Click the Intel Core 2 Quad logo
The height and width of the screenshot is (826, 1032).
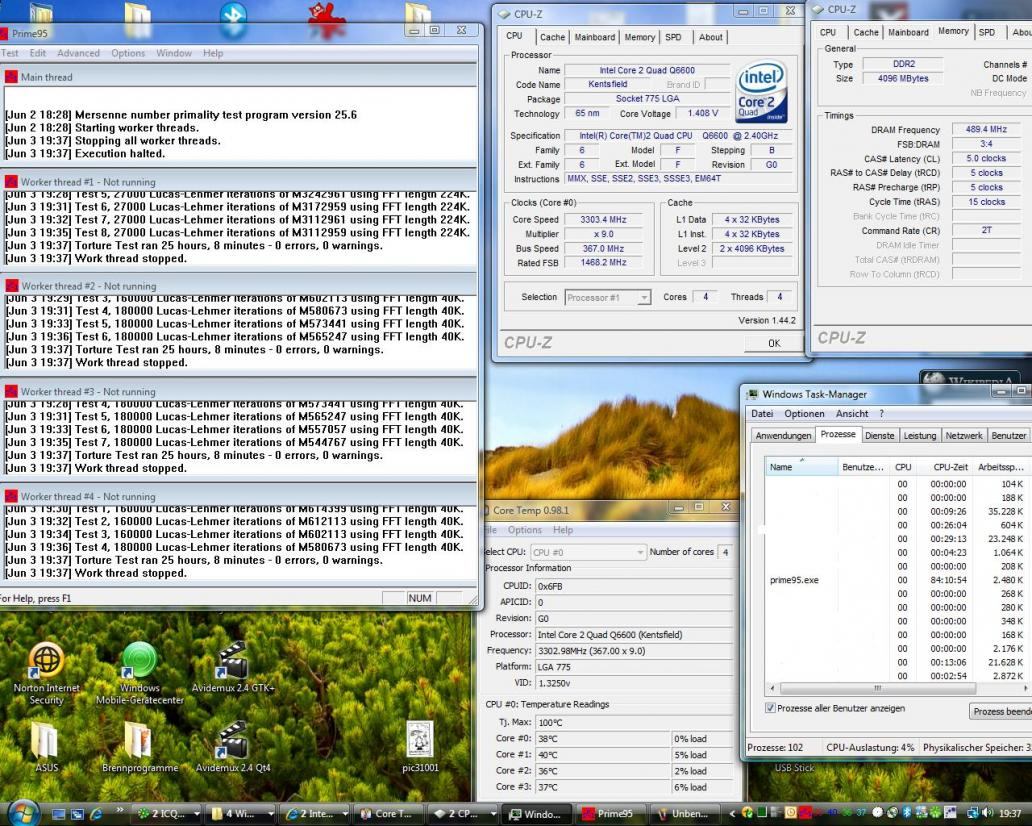coord(761,92)
